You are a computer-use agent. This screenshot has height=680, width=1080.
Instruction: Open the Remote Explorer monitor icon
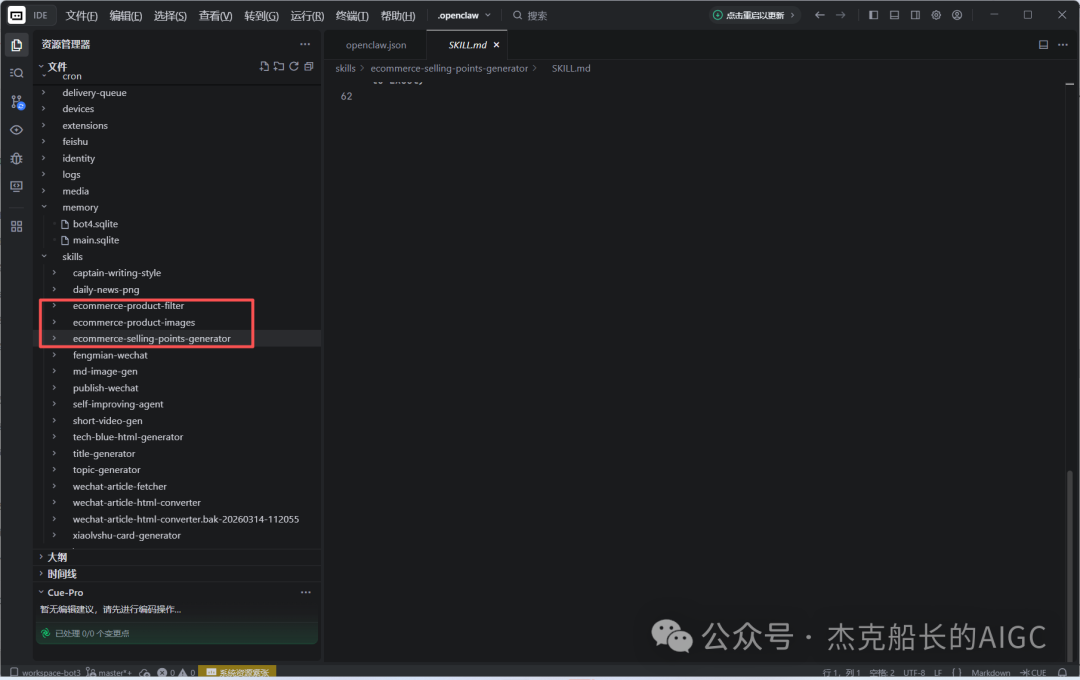17,187
